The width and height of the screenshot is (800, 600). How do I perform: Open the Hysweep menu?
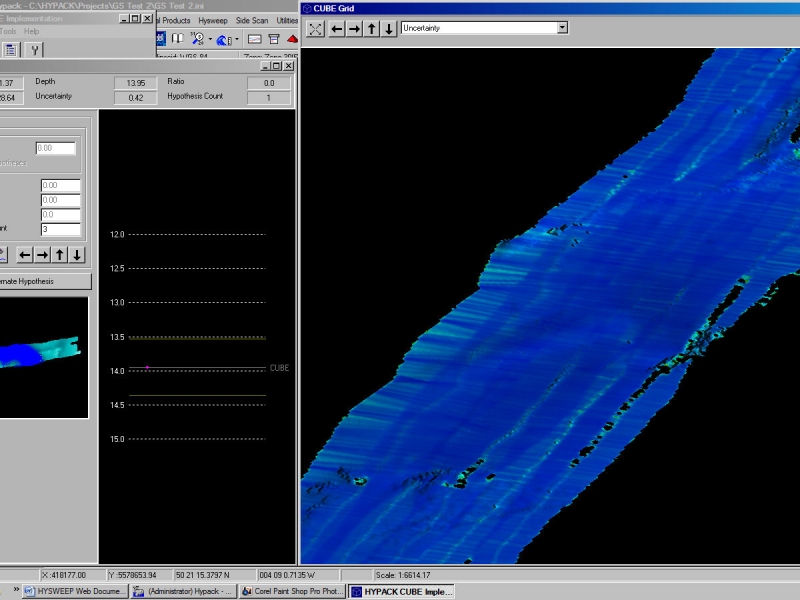(x=212, y=20)
